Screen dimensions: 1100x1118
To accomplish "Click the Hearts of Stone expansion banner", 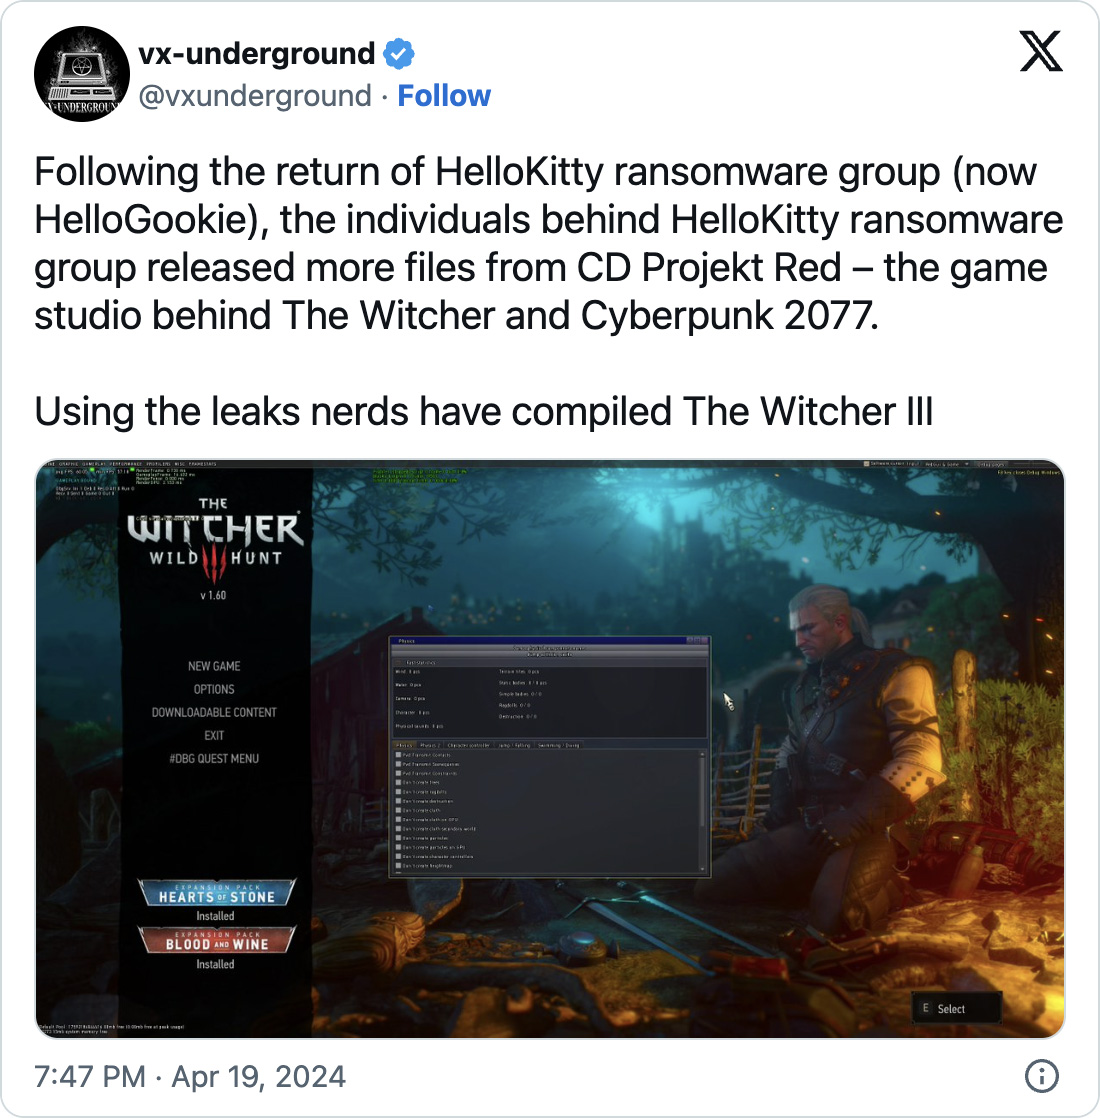I will (216, 893).
